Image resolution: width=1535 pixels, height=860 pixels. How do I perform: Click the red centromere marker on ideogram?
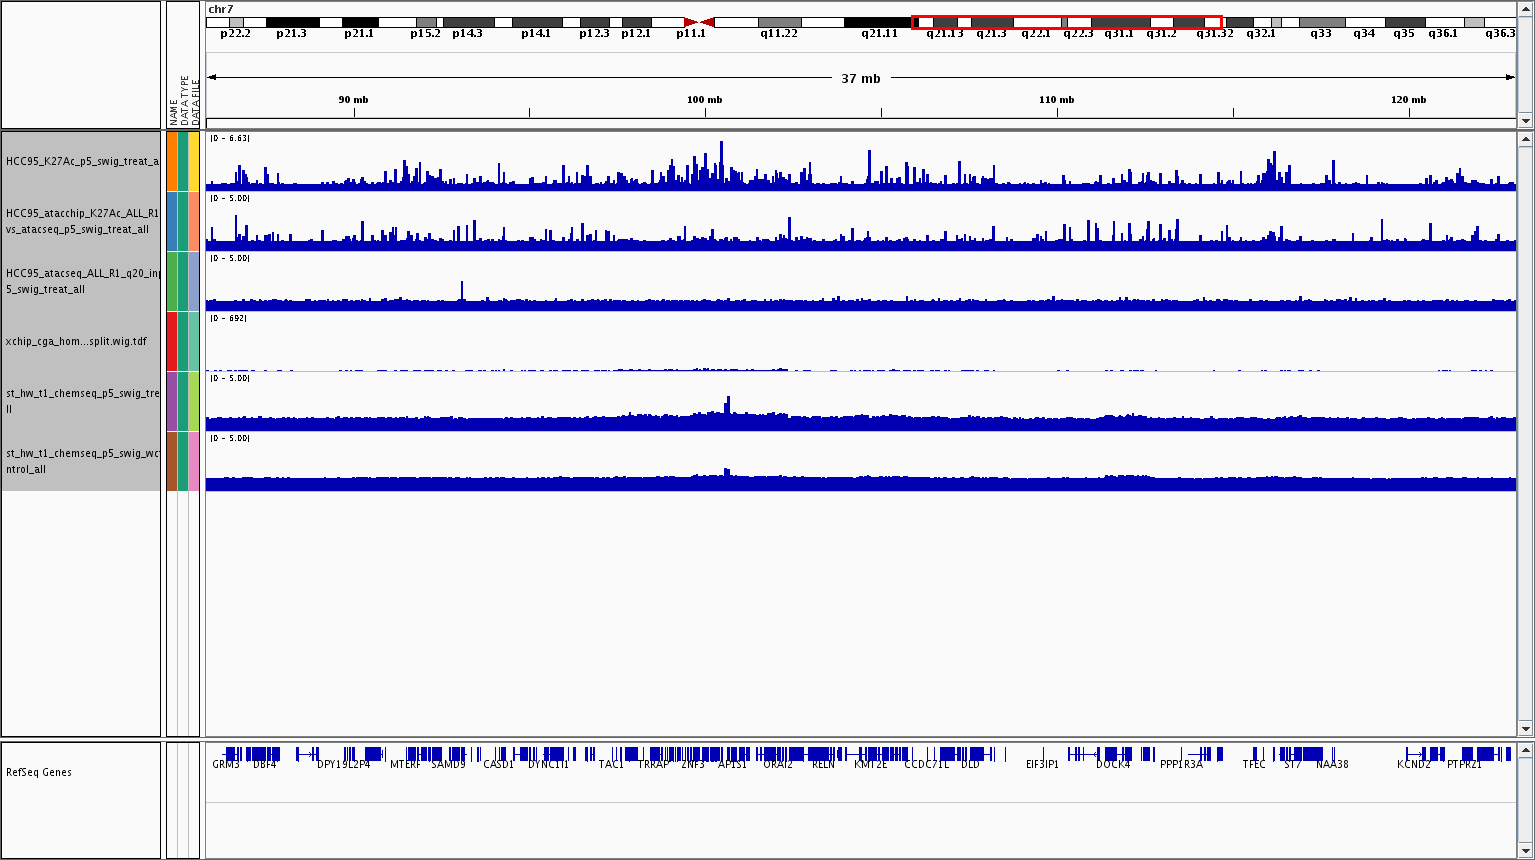click(x=699, y=22)
